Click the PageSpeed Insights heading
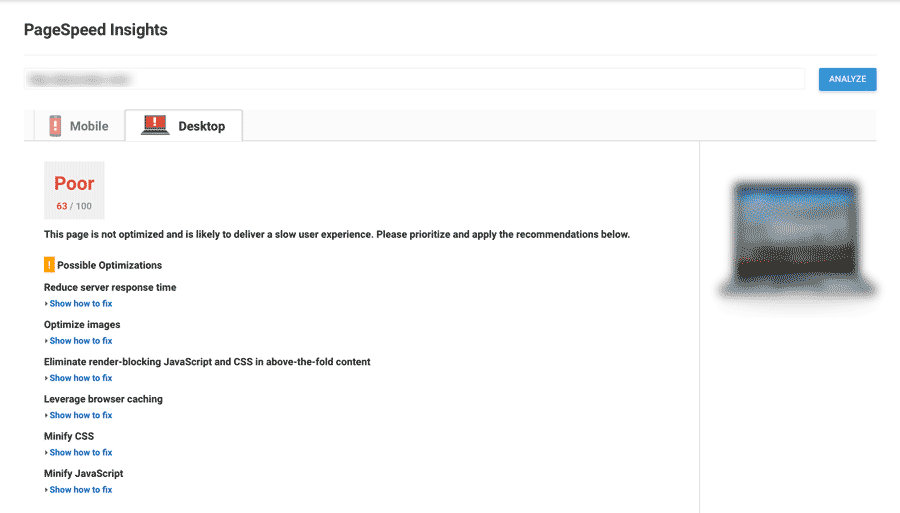The width and height of the screenshot is (900, 513). (x=96, y=30)
